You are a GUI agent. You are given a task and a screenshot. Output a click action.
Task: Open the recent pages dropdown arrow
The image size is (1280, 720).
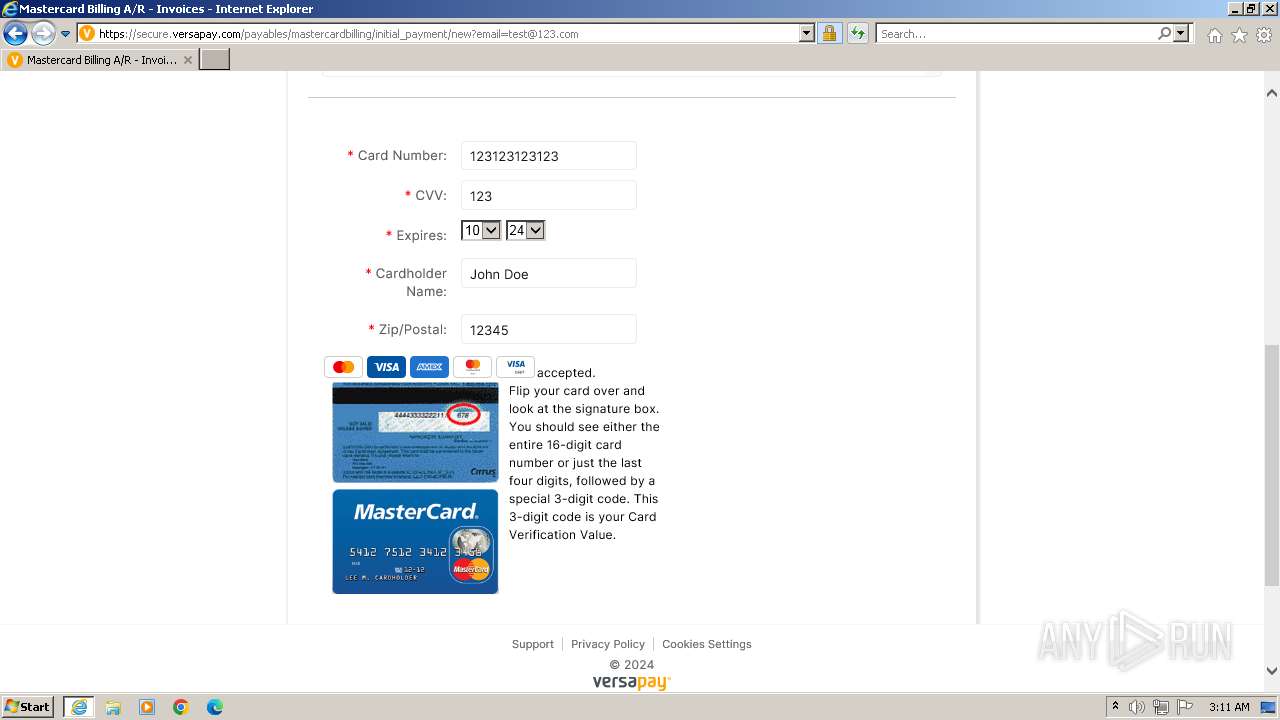coord(66,34)
